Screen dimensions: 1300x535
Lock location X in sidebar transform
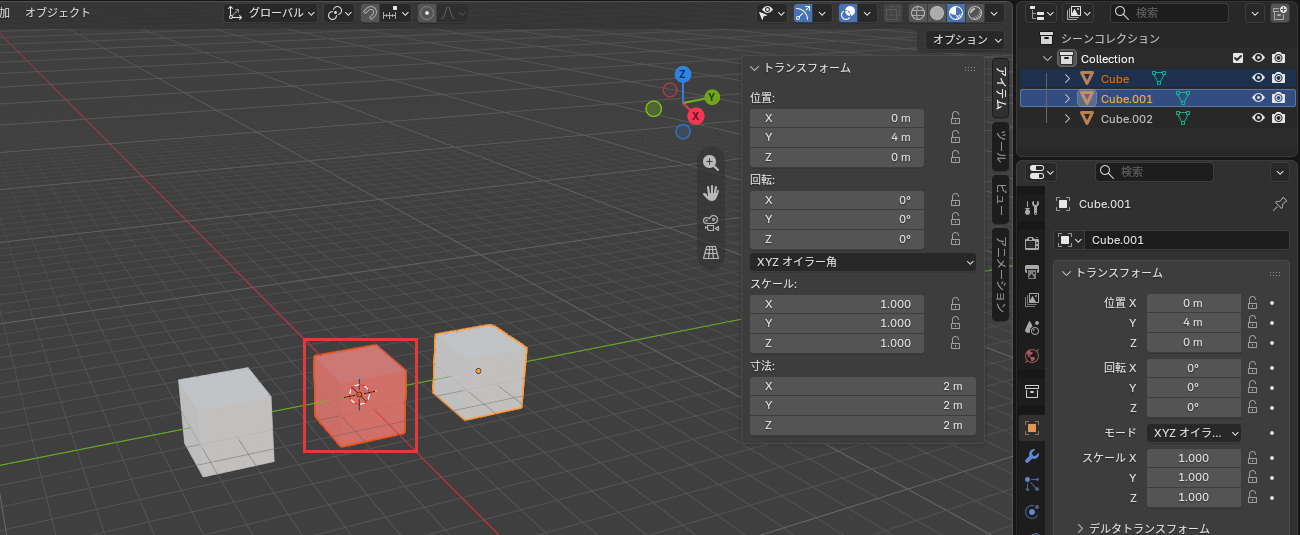(x=955, y=117)
